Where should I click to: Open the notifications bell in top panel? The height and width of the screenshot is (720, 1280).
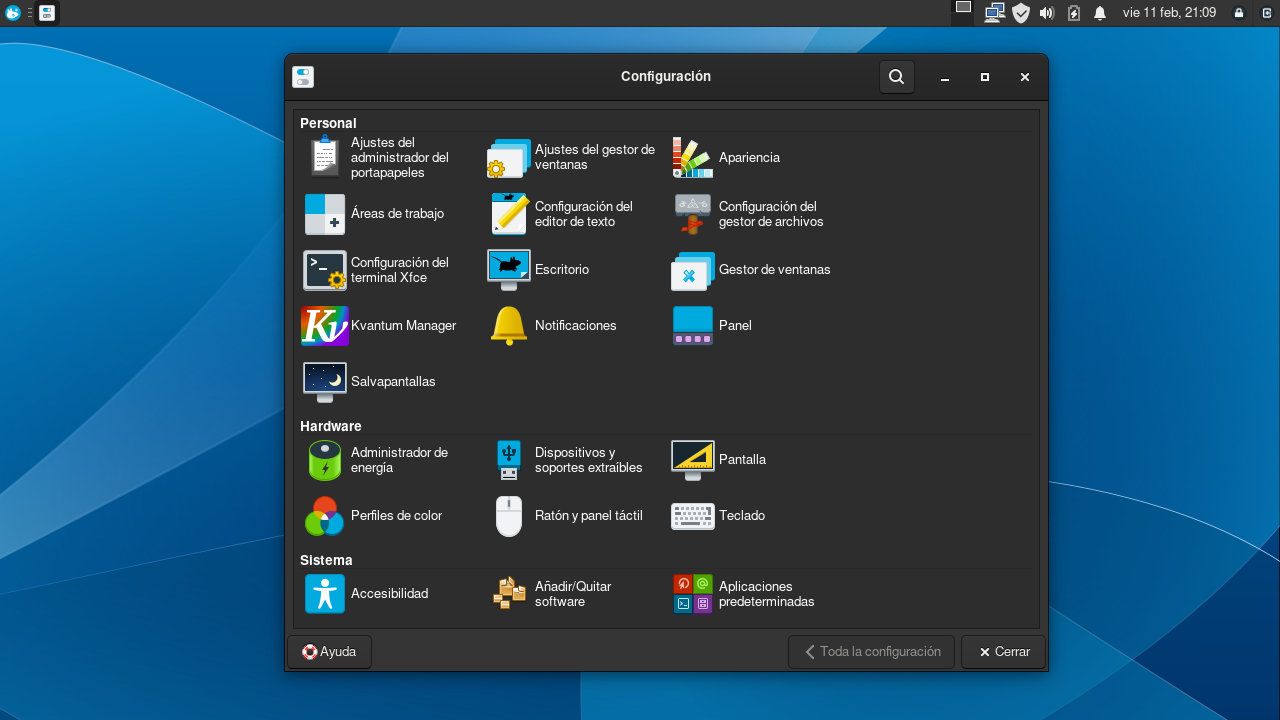[1100, 13]
